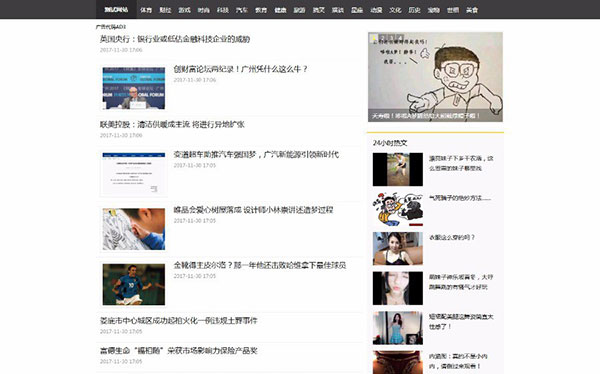Viewport: 600px width, 374px height.
Task: Click the site logo in the nav bar
Action: (116, 10)
